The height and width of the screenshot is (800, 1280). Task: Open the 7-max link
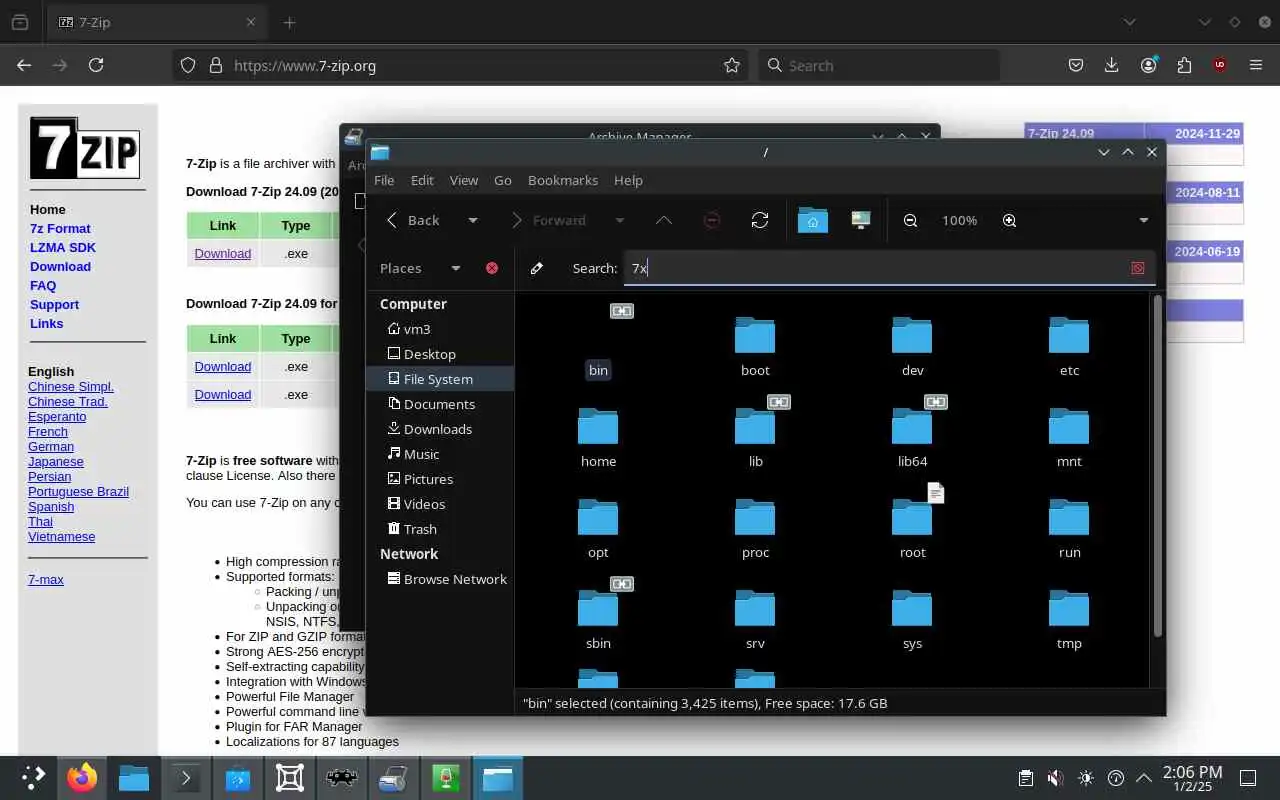[x=46, y=579]
